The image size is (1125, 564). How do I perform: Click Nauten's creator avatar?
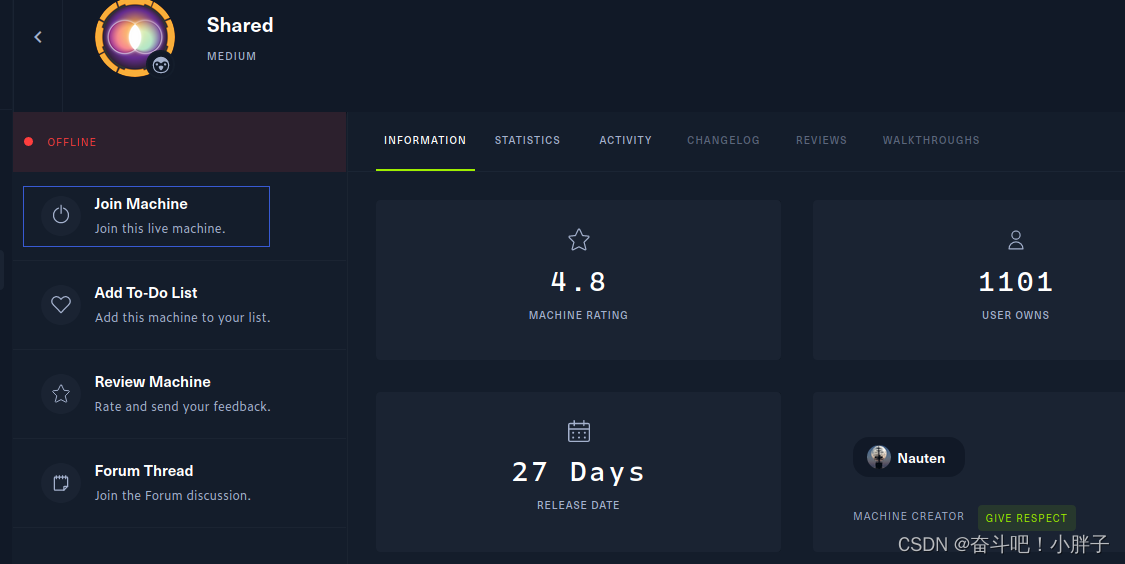pyautogui.click(x=878, y=457)
